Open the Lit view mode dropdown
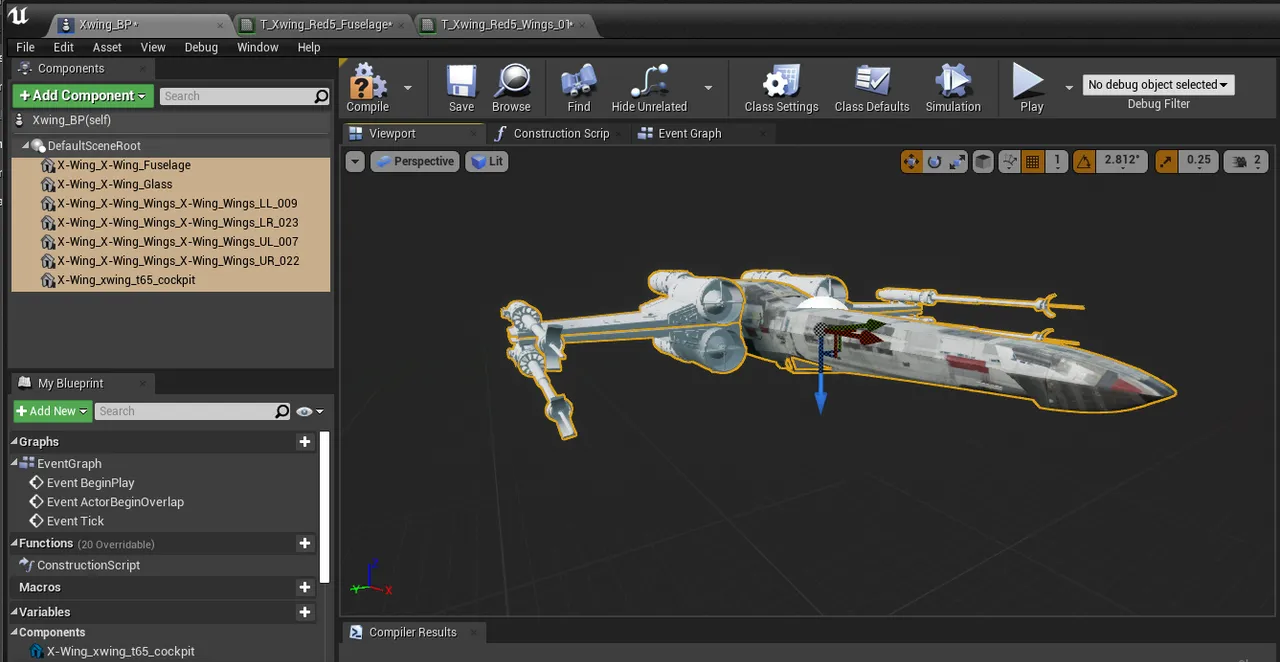The width and height of the screenshot is (1280, 662). point(486,161)
